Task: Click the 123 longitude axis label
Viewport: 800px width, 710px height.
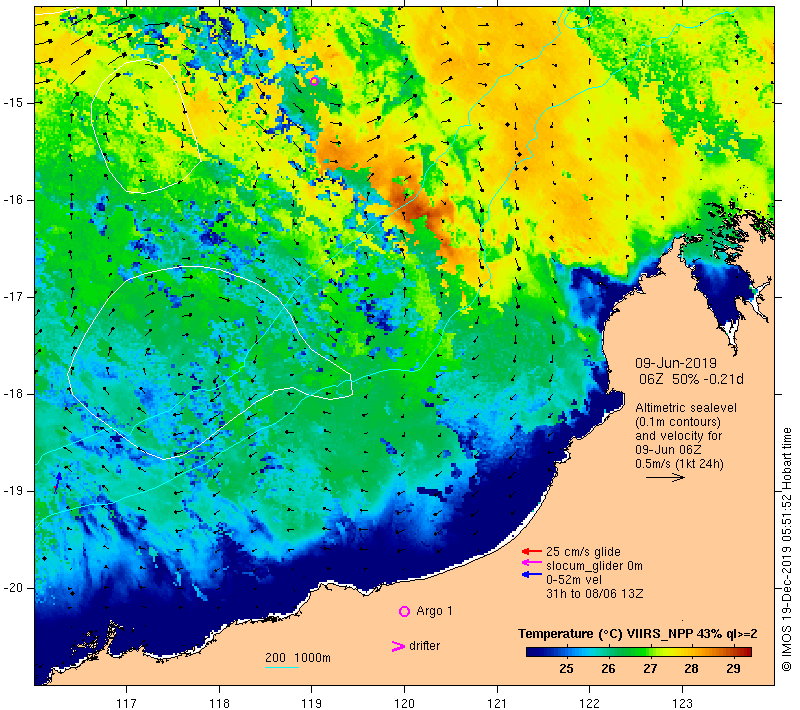Action: coord(682,703)
